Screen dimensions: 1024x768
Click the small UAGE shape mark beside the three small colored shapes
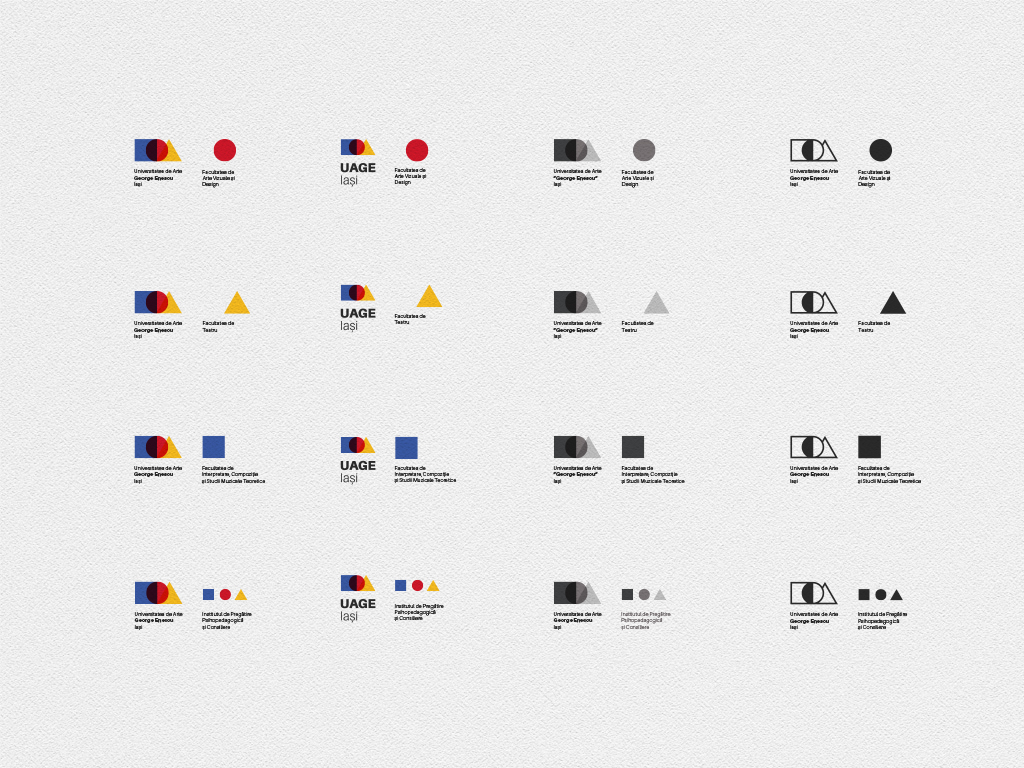pos(358,583)
